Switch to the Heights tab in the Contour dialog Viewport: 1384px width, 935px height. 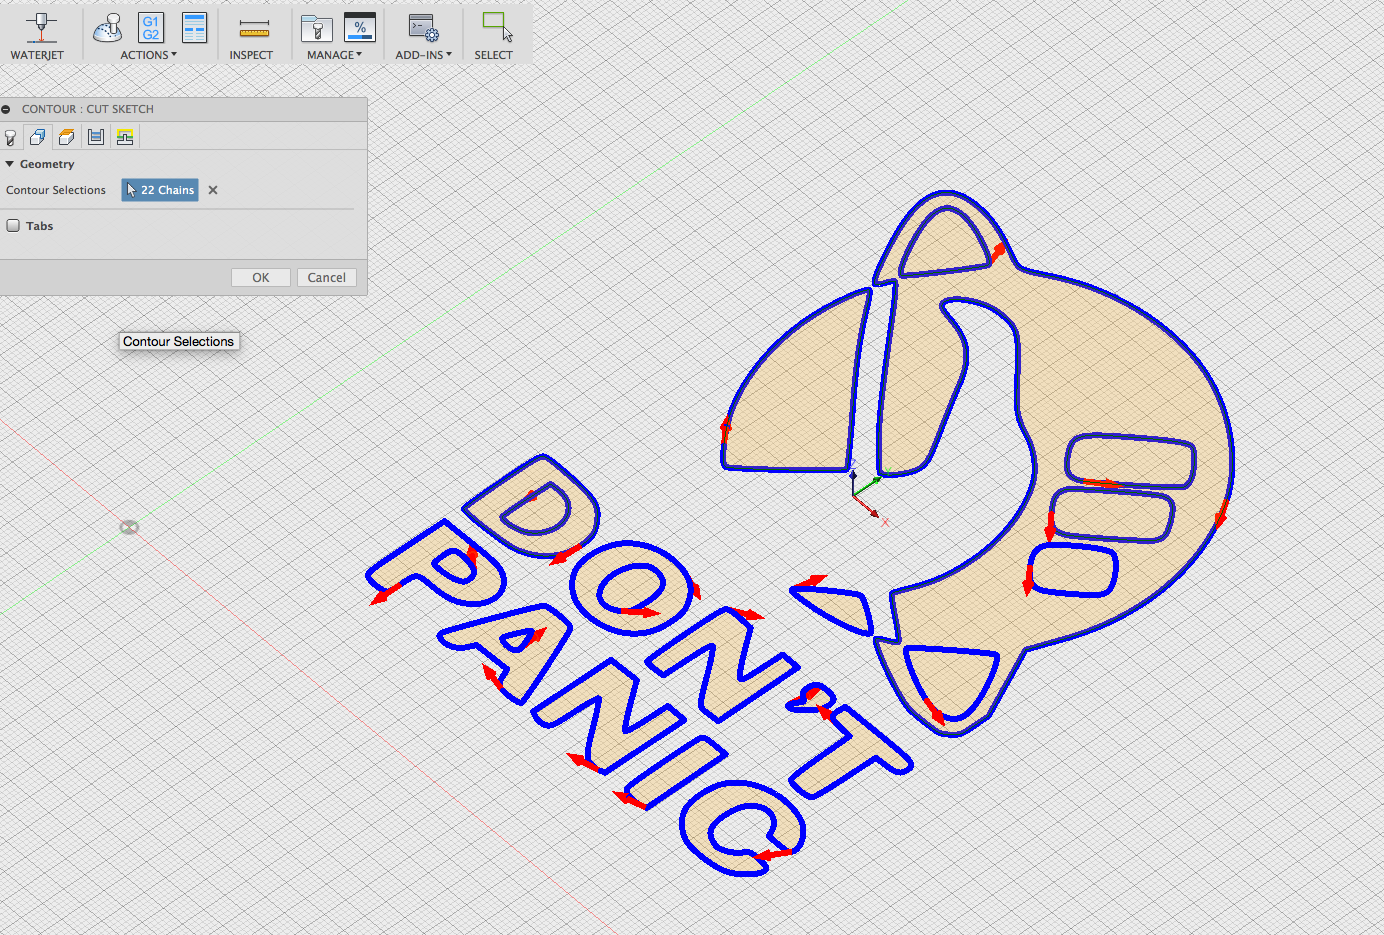[66, 137]
